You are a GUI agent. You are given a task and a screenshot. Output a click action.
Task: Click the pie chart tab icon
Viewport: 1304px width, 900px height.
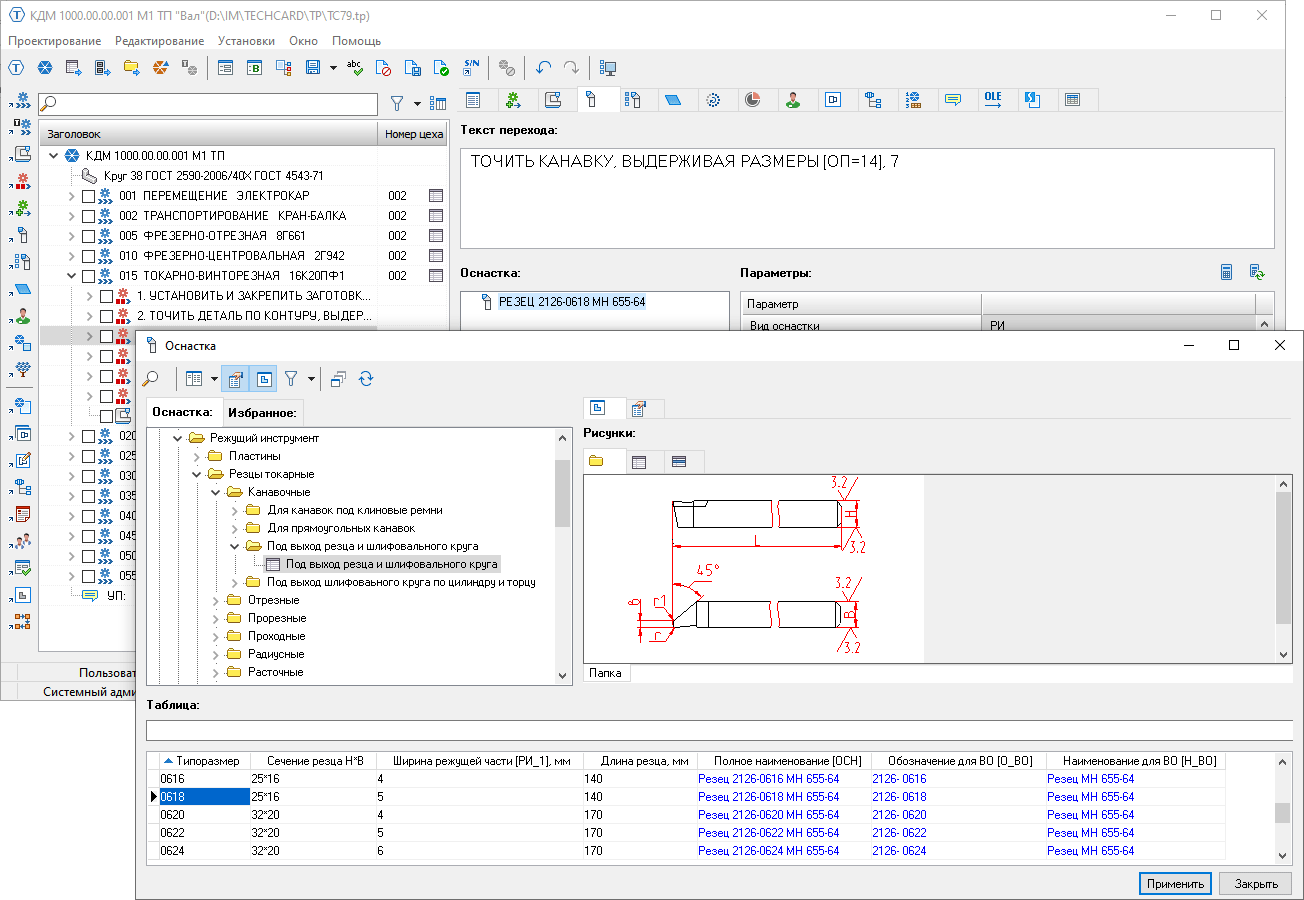[x=753, y=100]
